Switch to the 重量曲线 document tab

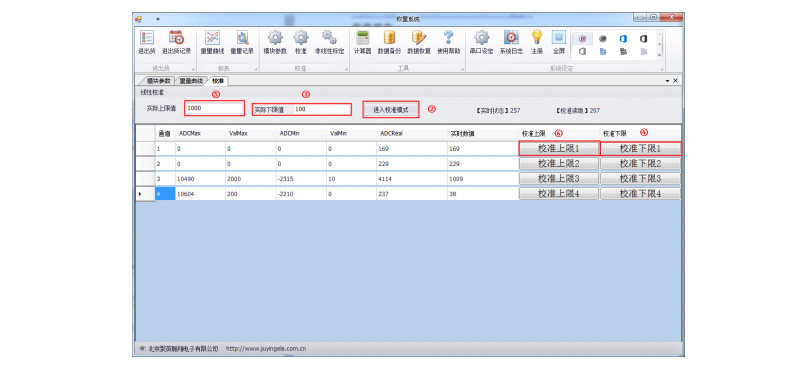click(191, 81)
